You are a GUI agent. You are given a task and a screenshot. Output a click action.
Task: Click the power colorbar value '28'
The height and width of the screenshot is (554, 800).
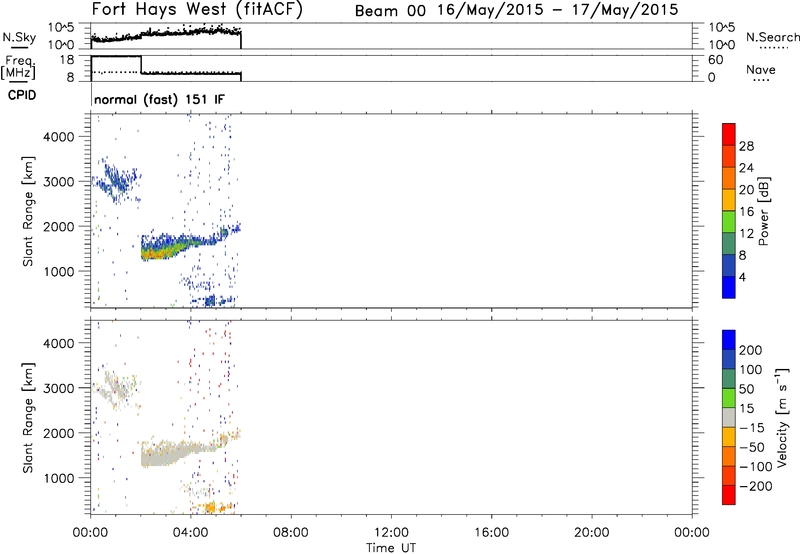click(x=746, y=146)
